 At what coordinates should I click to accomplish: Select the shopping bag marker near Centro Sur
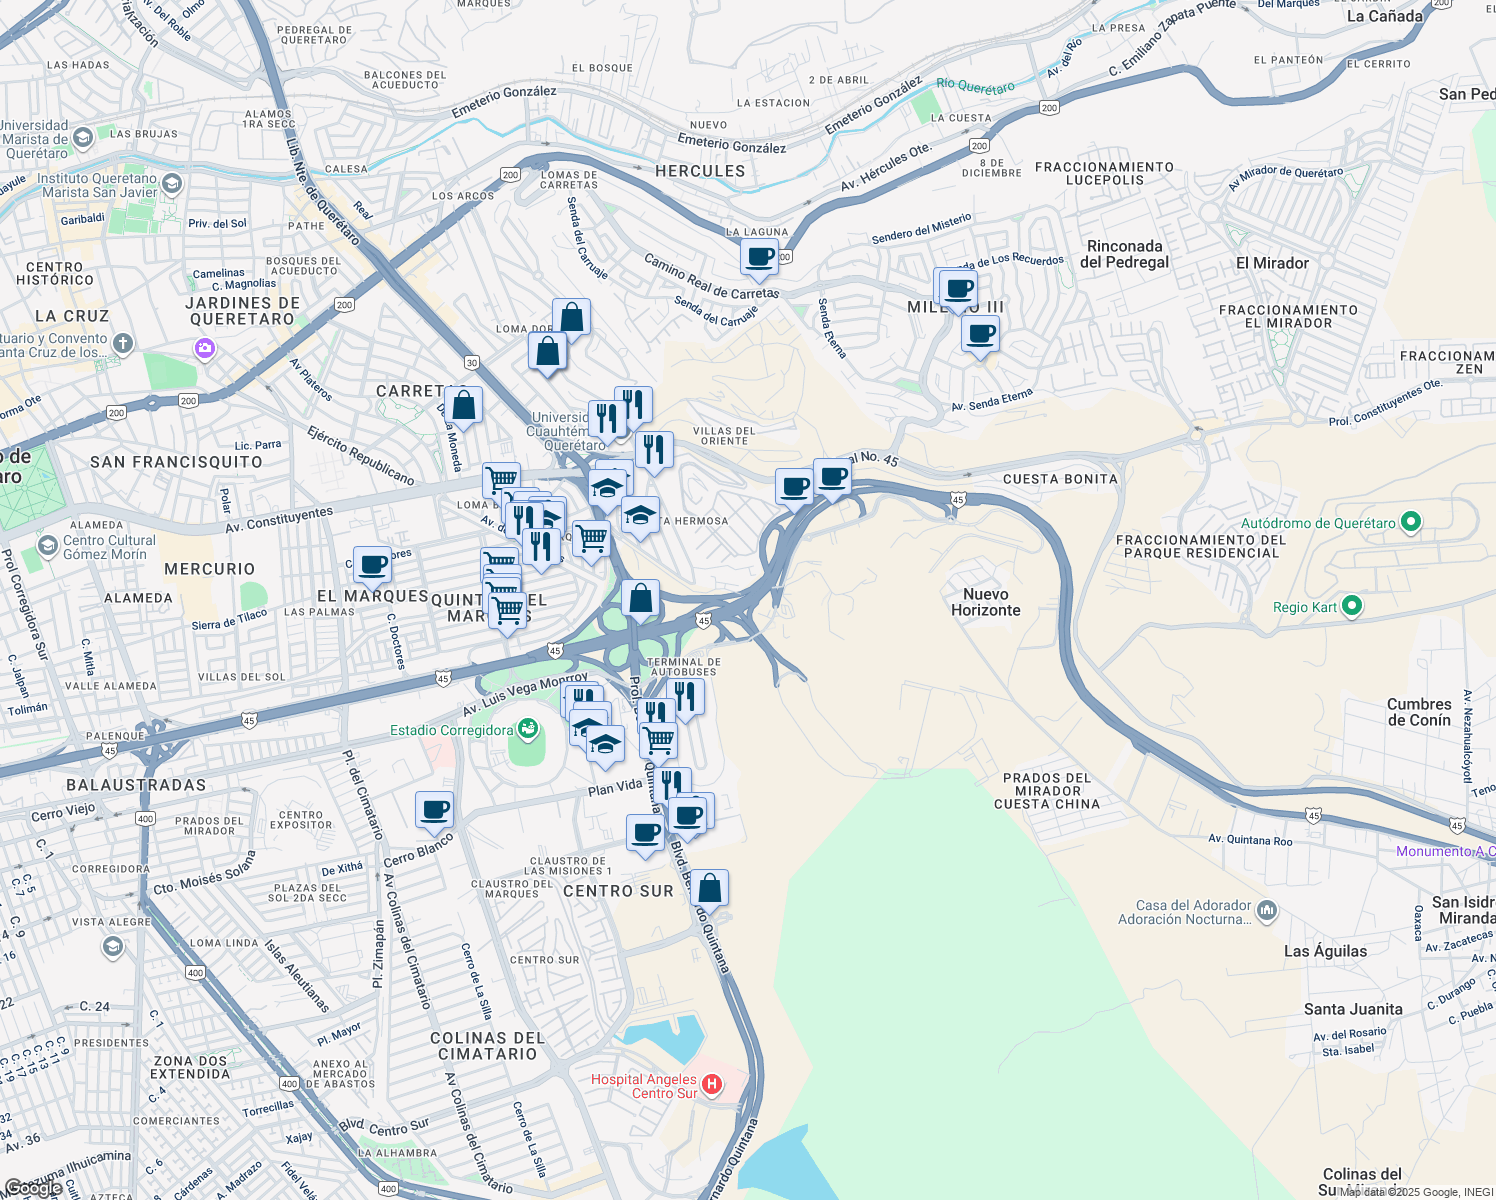[x=710, y=888]
